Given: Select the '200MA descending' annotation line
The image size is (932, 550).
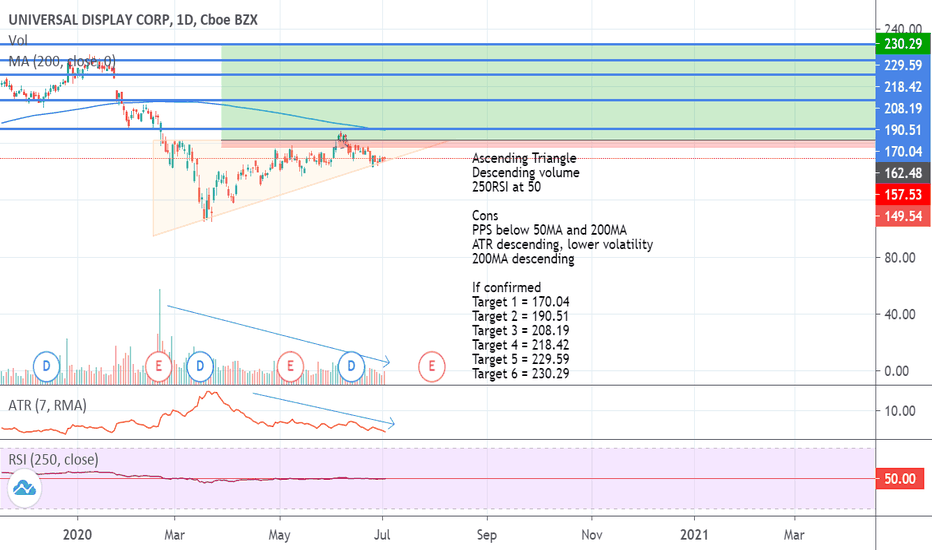Looking at the screenshot, I should (523, 259).
